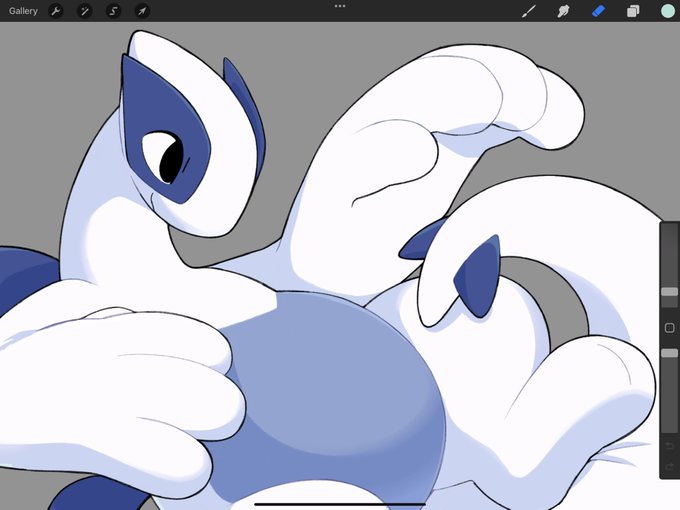Activate the Transform arrow tool
This screenshot has height=510, width=680.
142,11
